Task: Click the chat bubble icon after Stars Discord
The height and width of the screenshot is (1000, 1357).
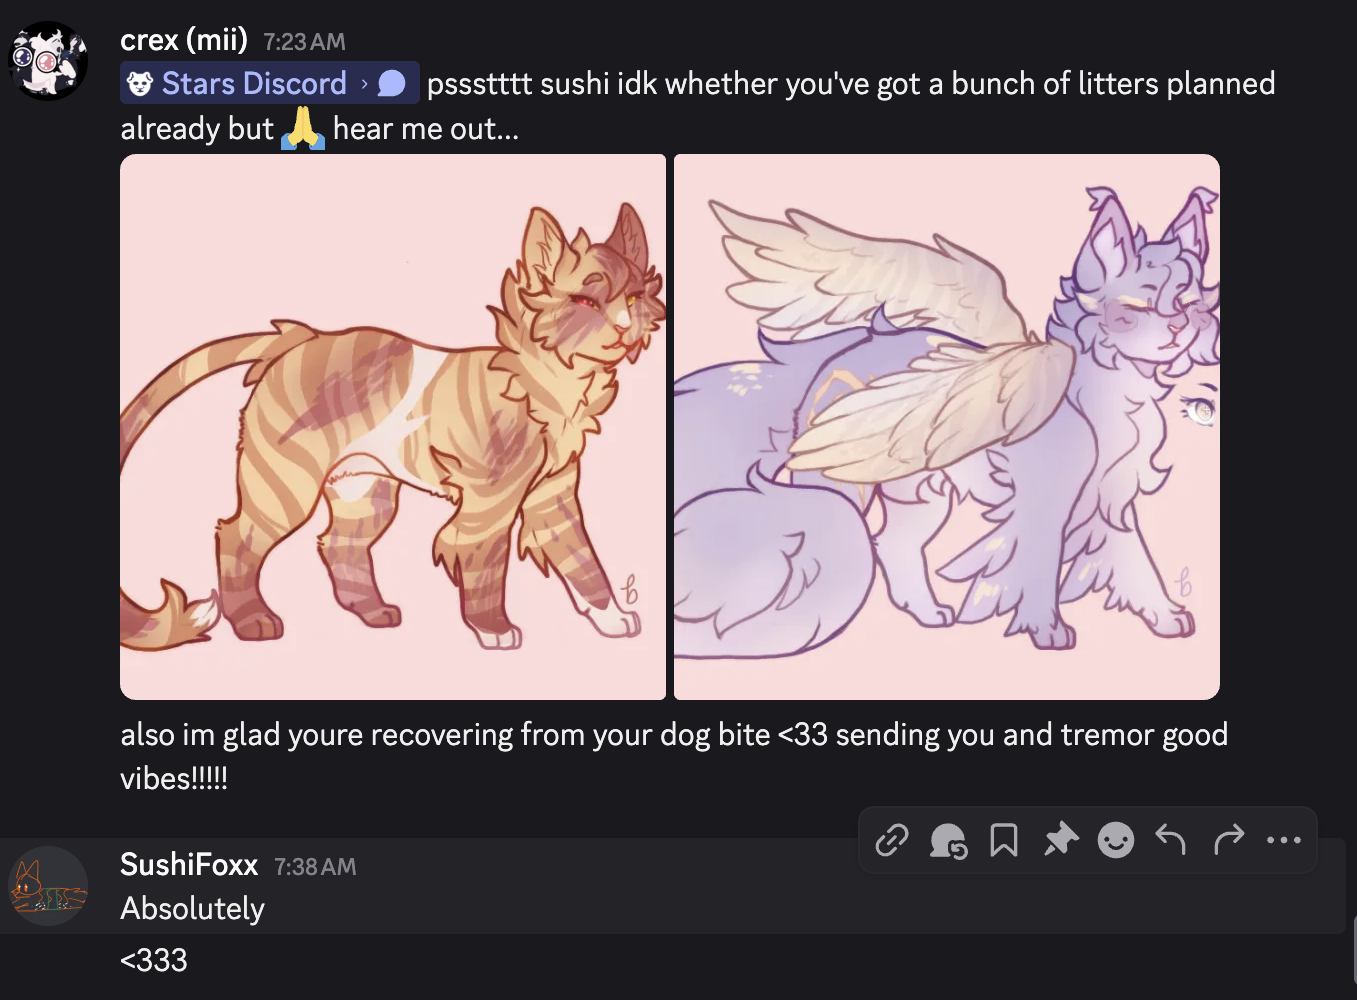Action: click(392, 83)
